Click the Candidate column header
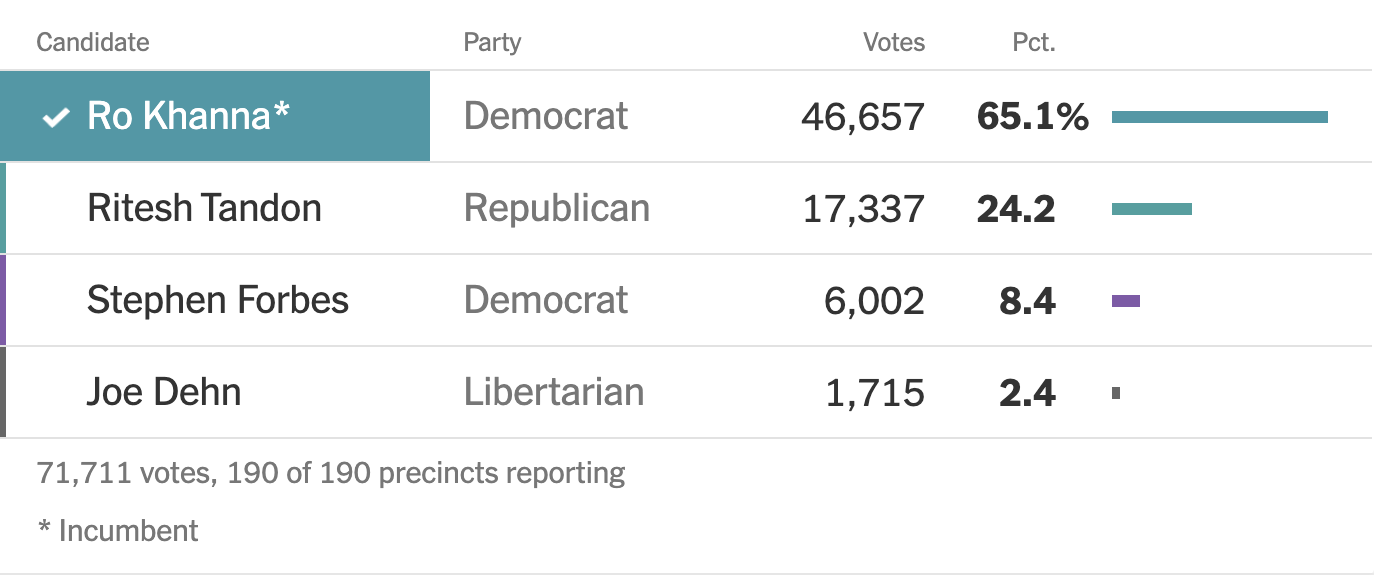This screenshot has height=575, width=1374. (x=93, y=43)
